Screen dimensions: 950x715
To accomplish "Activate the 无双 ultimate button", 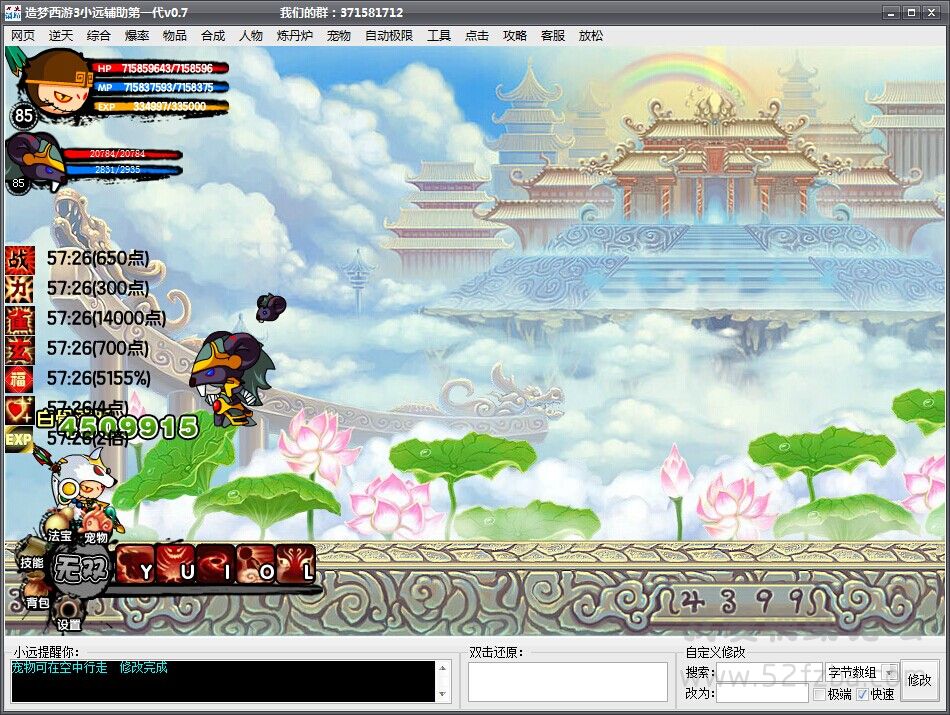I will (x=81, y=568).
